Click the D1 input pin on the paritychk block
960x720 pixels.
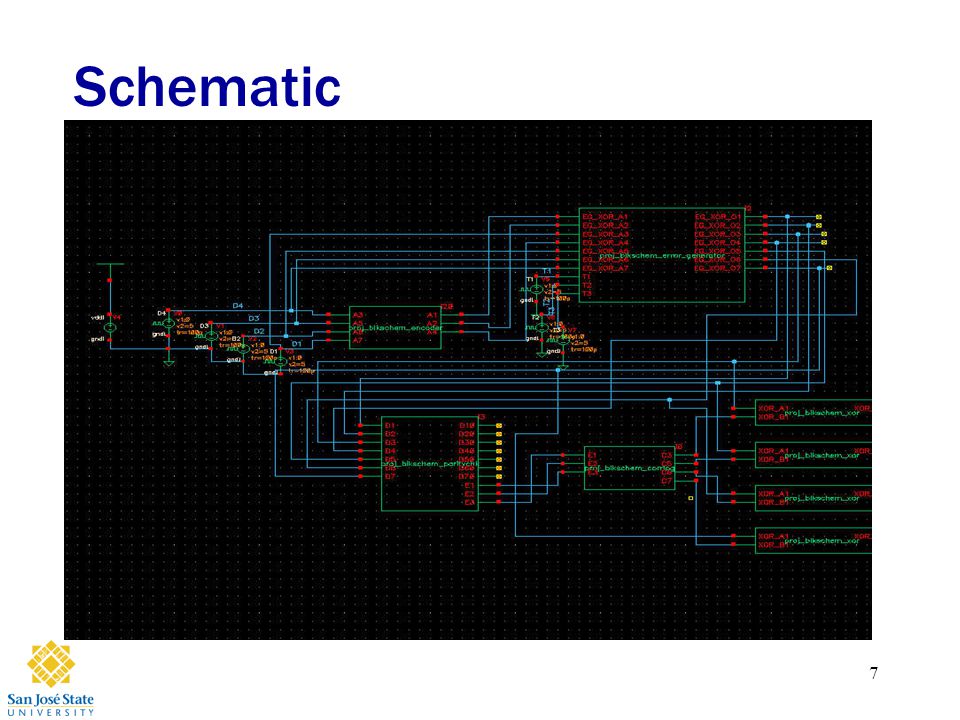click(x=391, y=425)
